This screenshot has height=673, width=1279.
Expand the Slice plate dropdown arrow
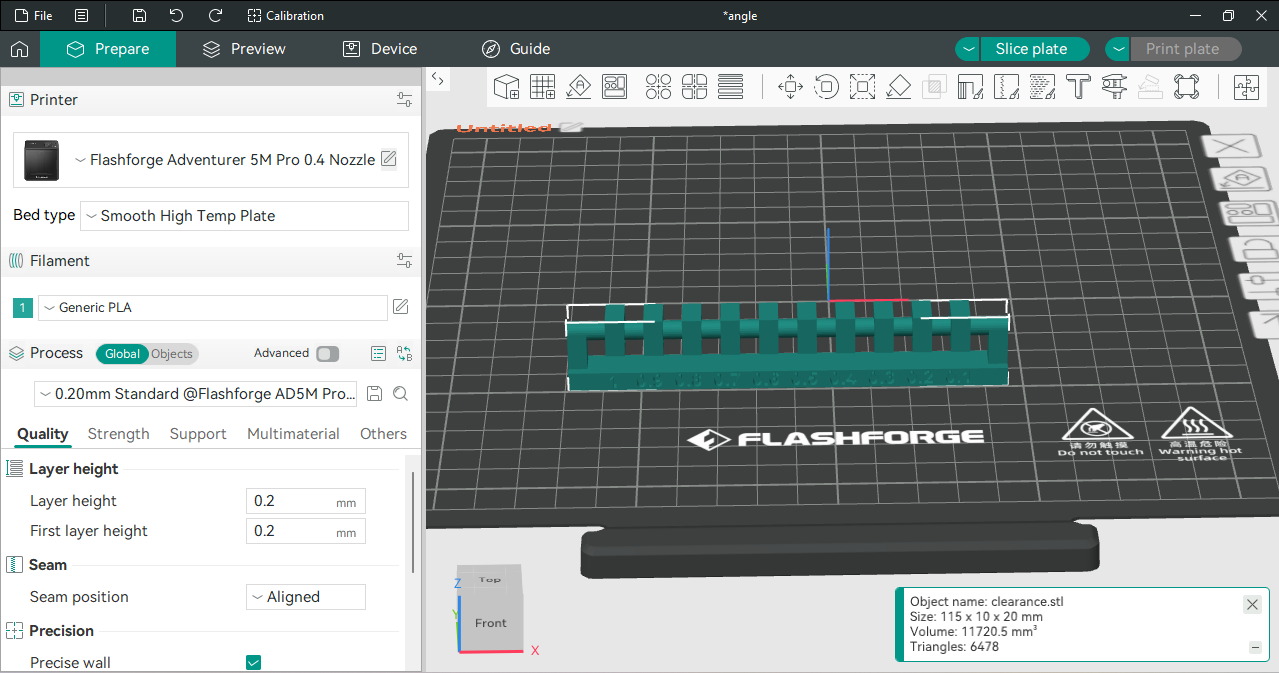pos(967,49)
